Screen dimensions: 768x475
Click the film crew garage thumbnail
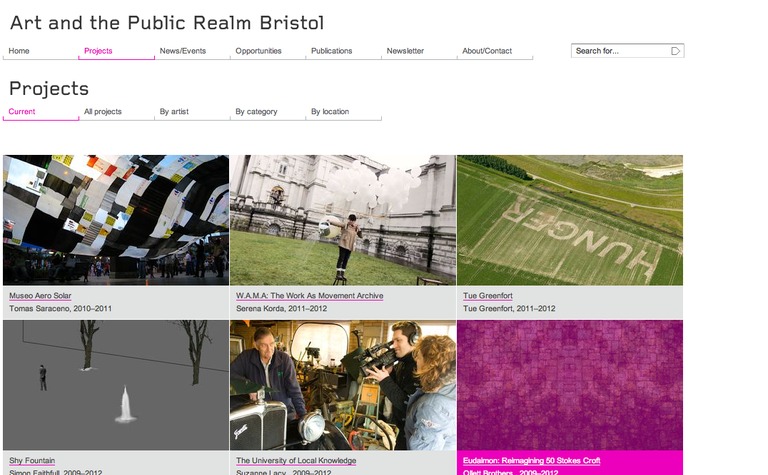click(x=343, y=385)
